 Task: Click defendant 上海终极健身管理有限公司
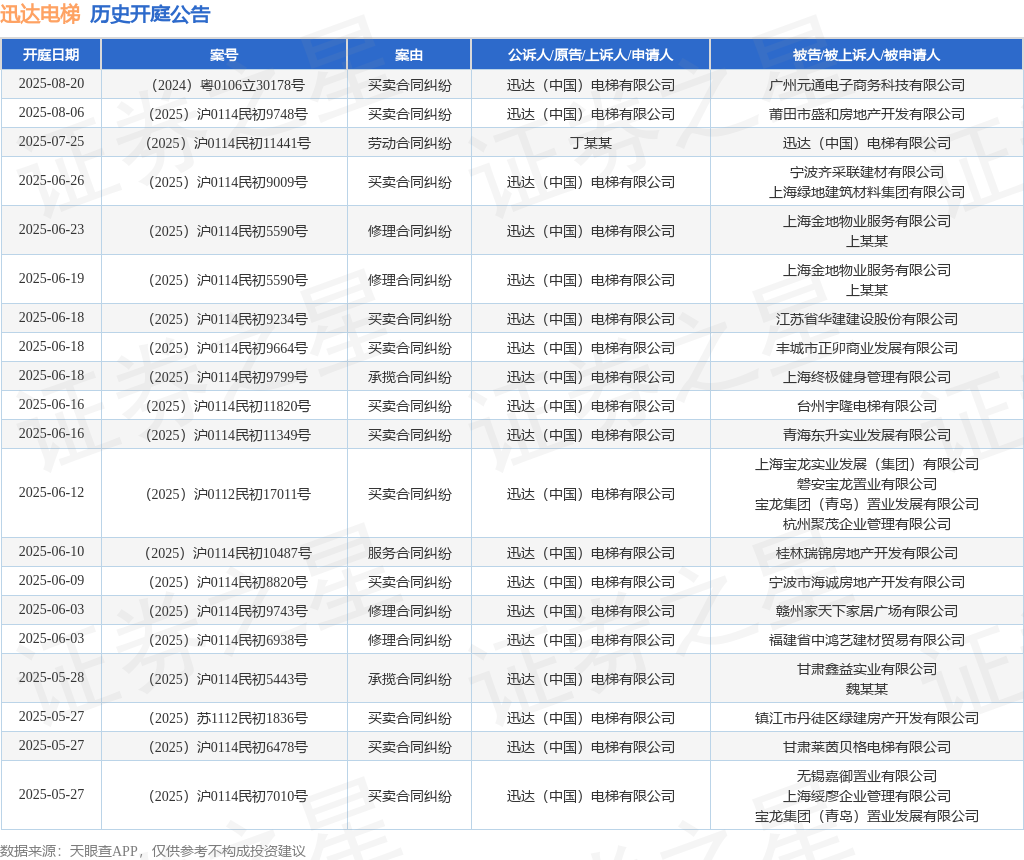point(867,377)
